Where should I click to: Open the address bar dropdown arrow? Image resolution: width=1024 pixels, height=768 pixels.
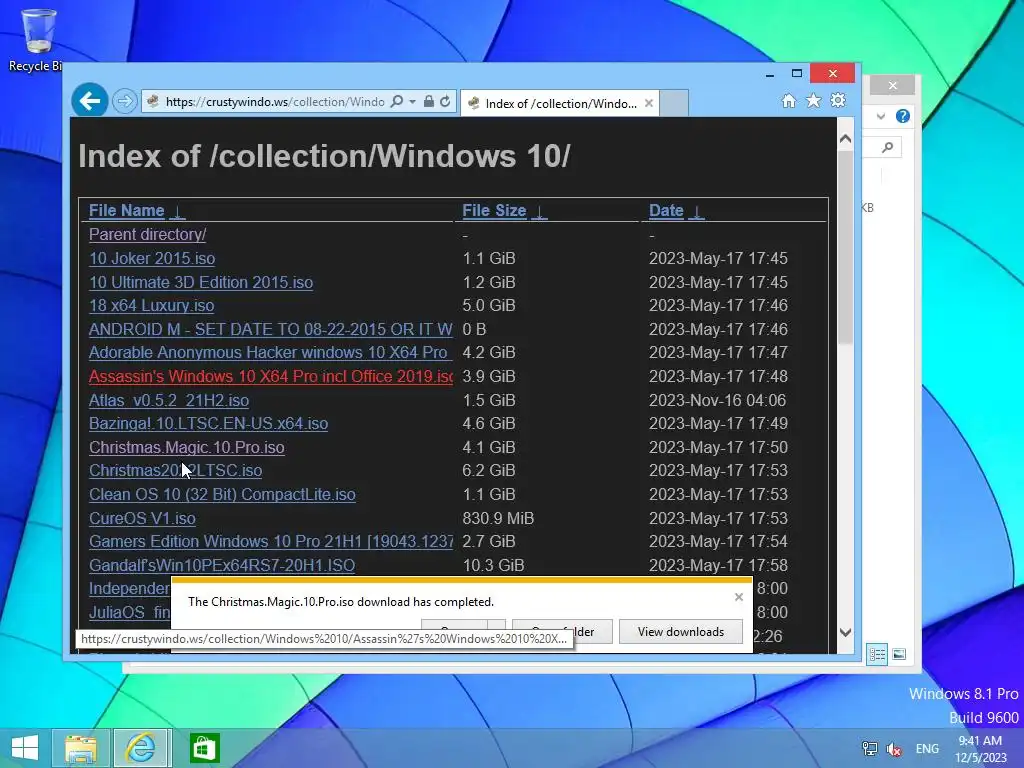pos(412,102)
